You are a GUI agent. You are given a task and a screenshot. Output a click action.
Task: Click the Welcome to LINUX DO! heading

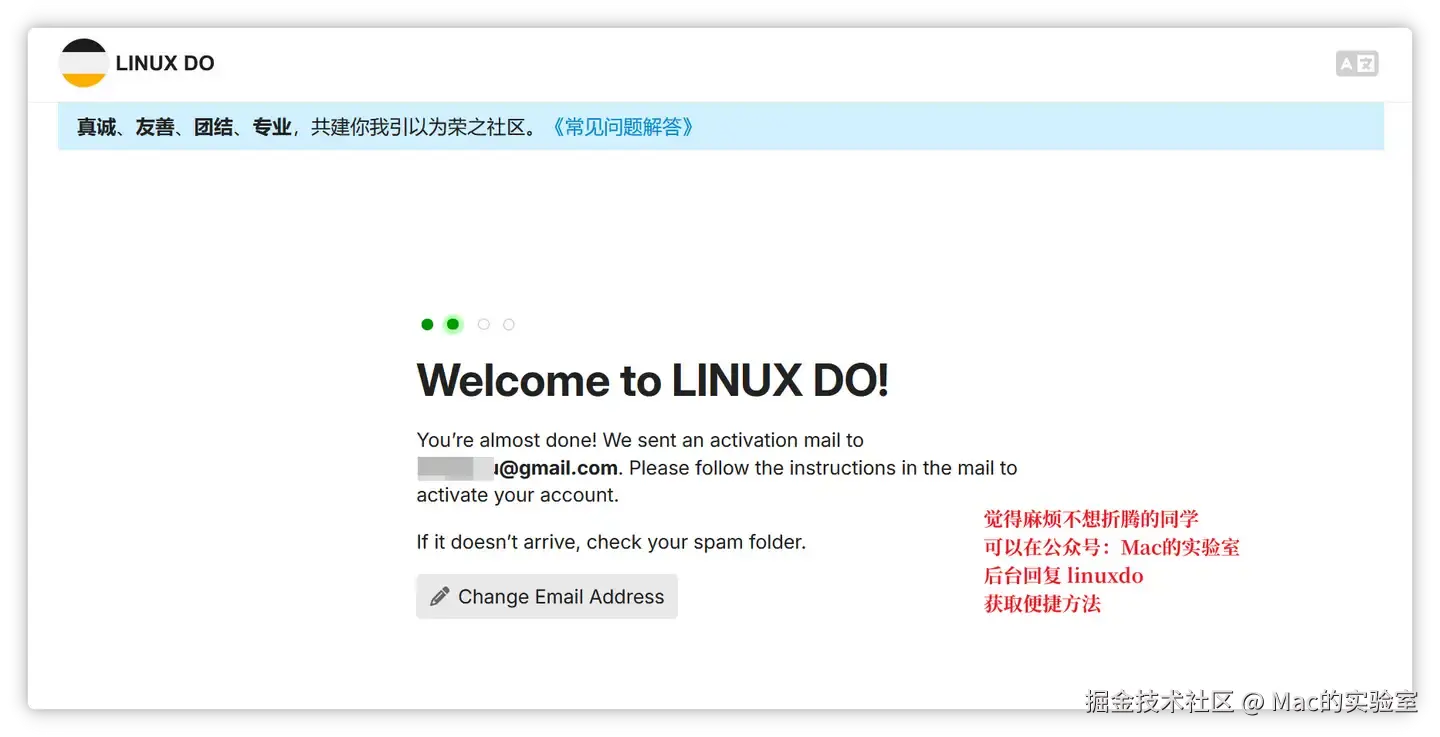coord(653,380)
